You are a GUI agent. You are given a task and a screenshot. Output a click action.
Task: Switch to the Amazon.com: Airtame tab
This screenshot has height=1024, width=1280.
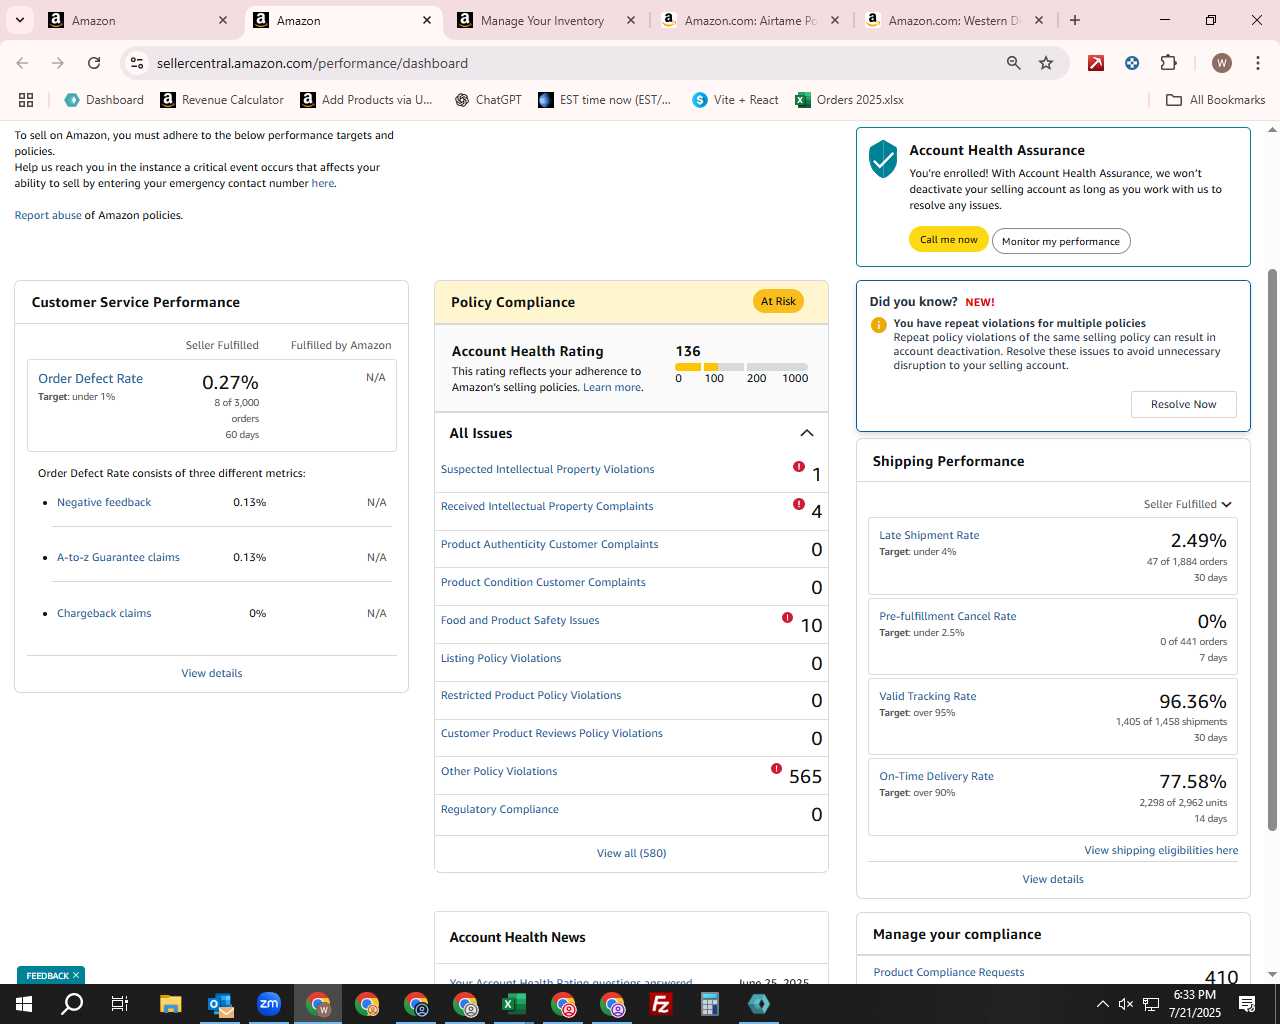pyautogui.click(x=750, y=20)
